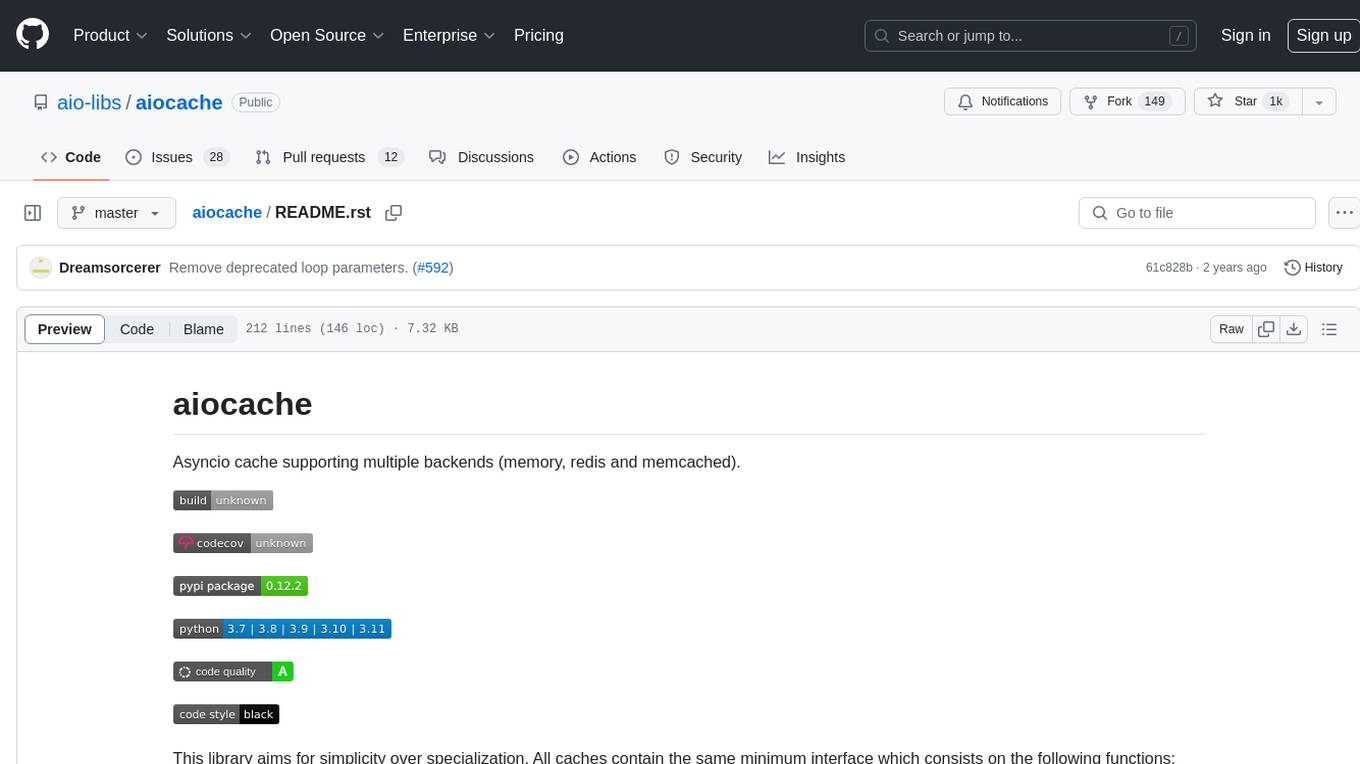Expand the Enterprise menu
The height and width of the screenshot is (764, 1360).
coord(448,35)
